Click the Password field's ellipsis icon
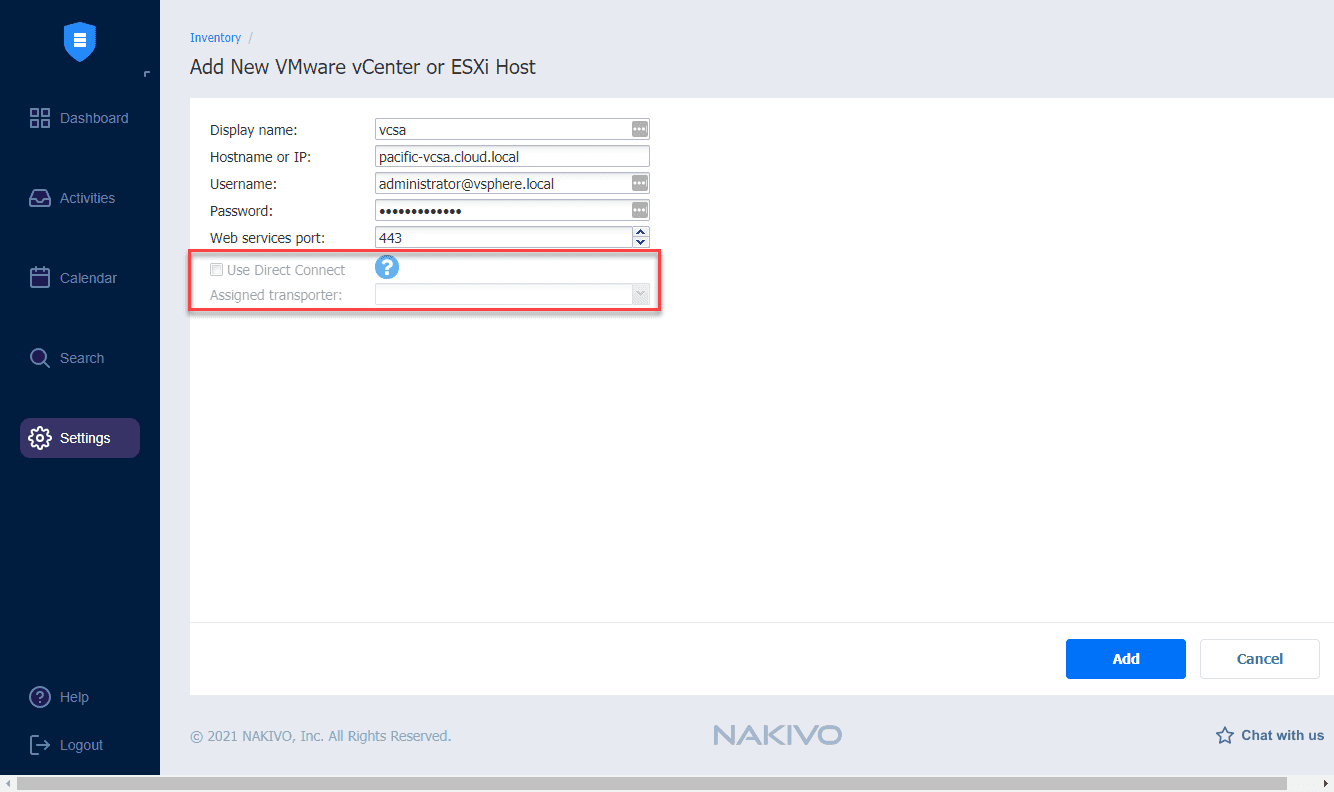Screen dimensions: 1334x792 click(640, 210)
